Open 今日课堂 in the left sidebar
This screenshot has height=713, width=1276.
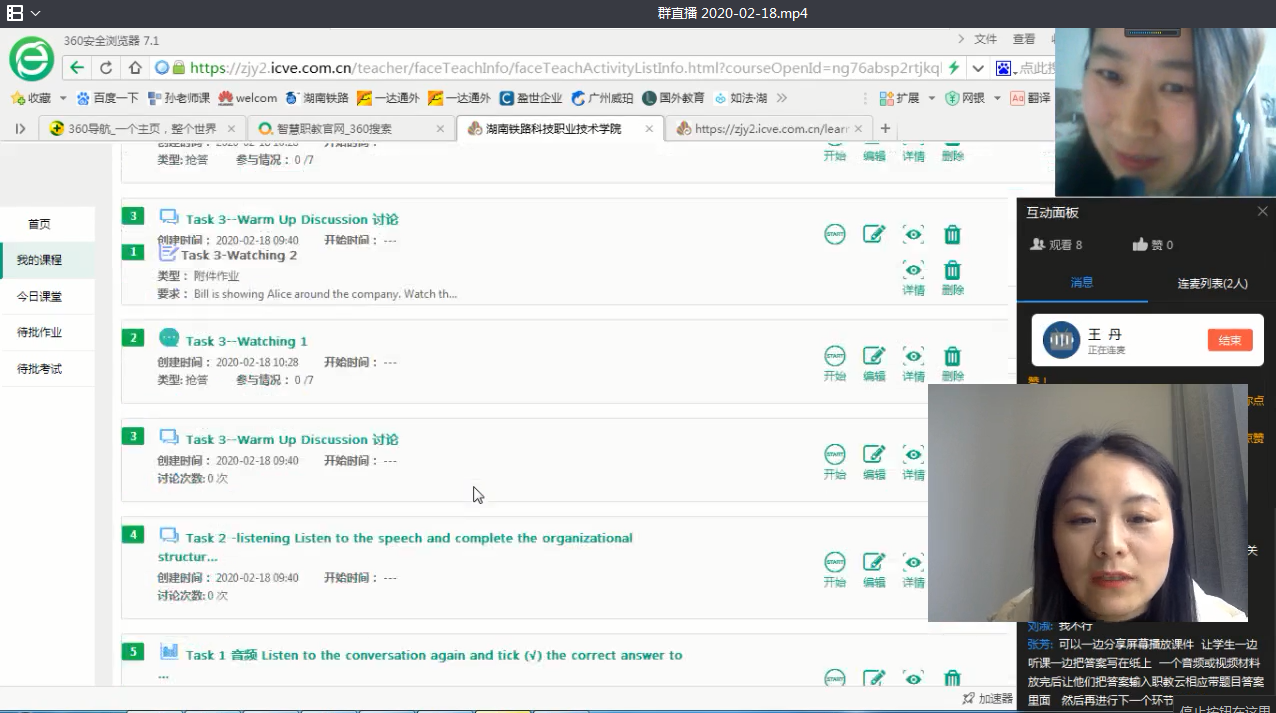coord(39,296)
